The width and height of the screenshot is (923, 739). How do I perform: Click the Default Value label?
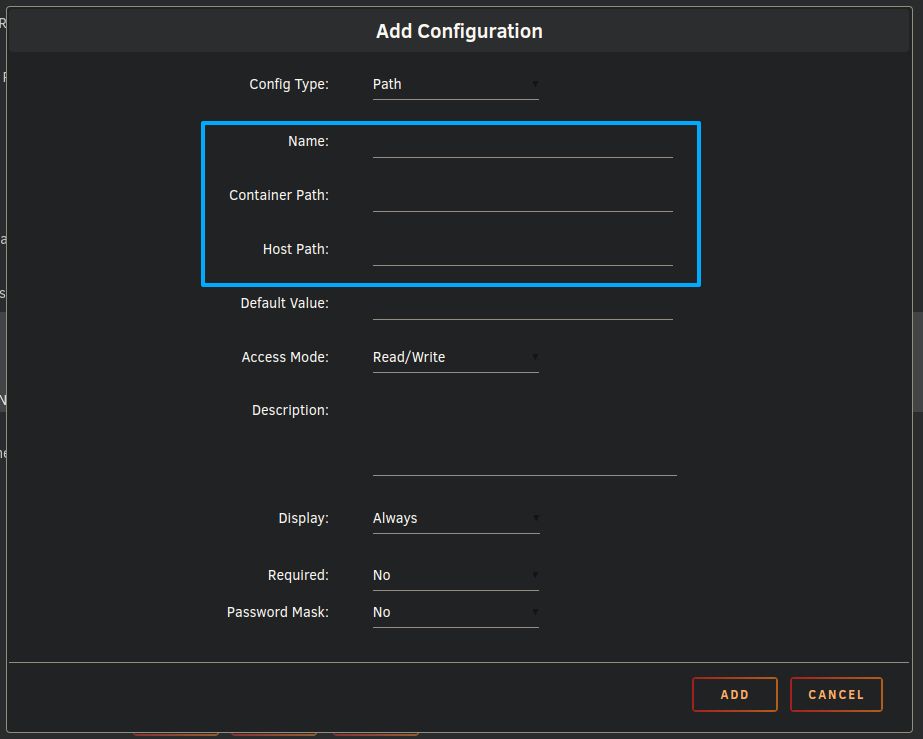(284, 303)
